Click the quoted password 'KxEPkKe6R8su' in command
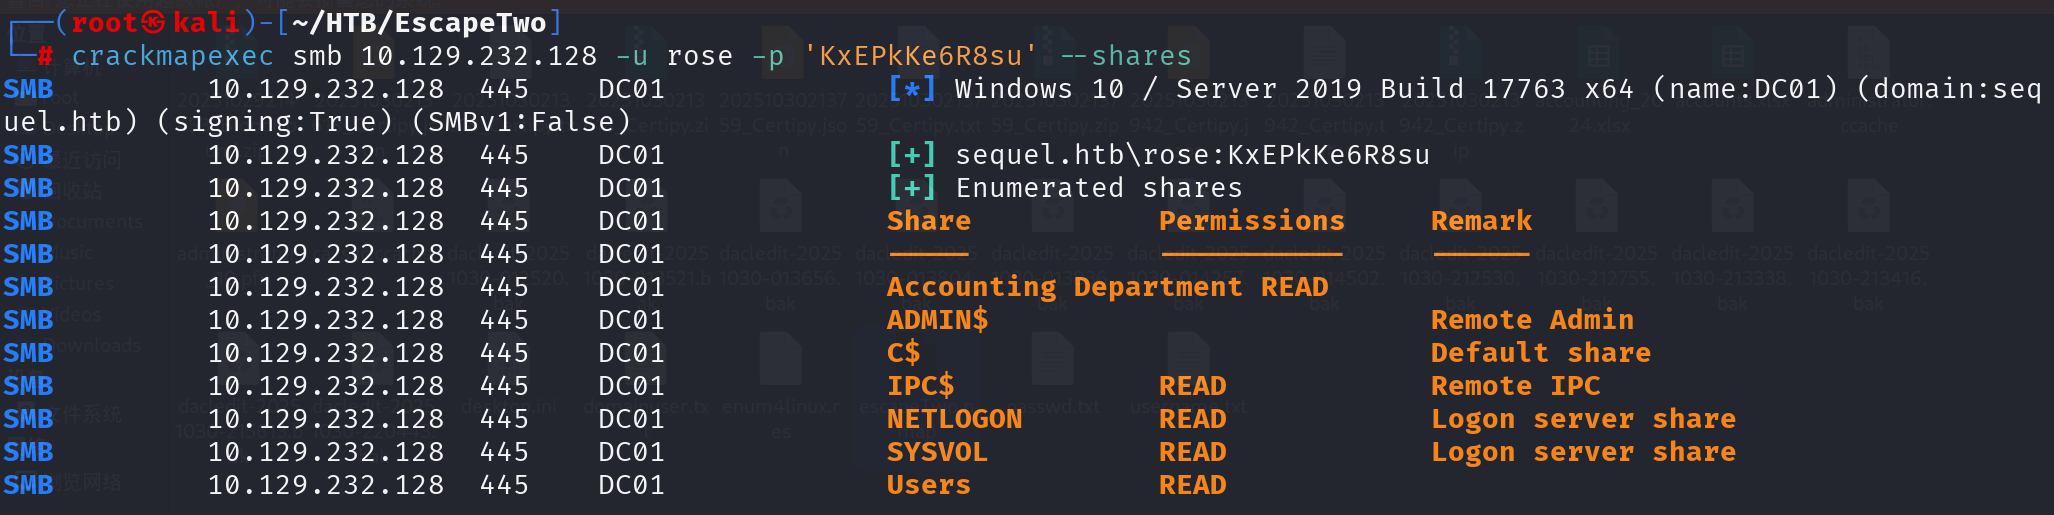The image size is (2054, 515). coord(921,56)
